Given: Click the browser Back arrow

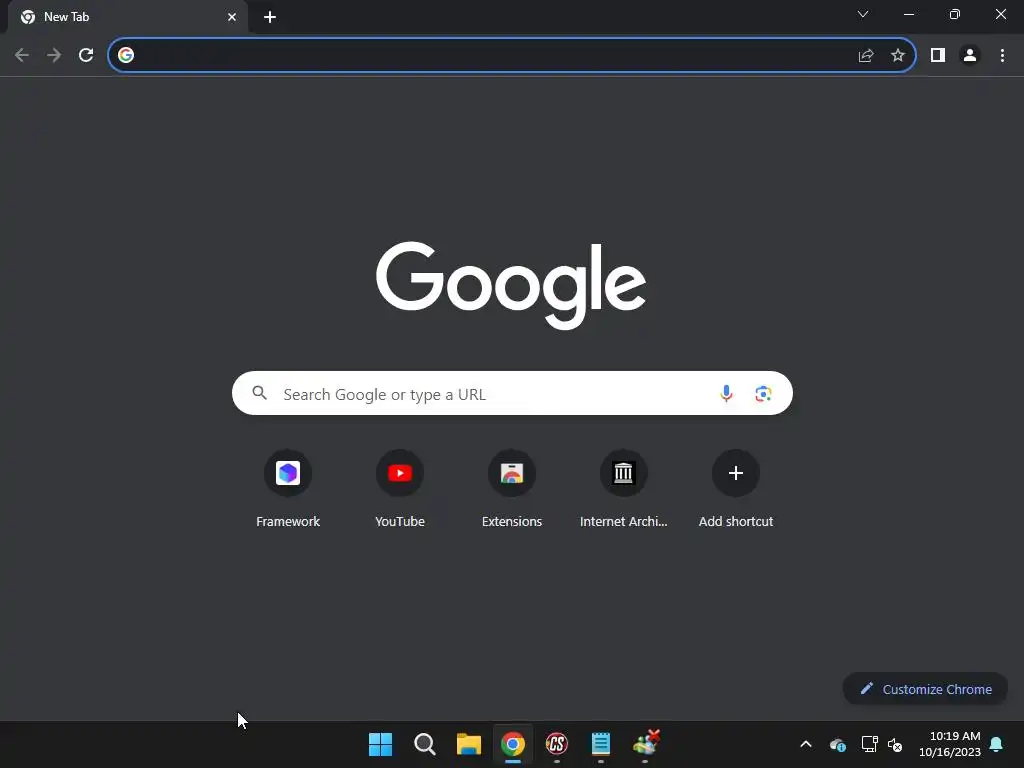Looking at the screenshot, I should tap(22, 55).
